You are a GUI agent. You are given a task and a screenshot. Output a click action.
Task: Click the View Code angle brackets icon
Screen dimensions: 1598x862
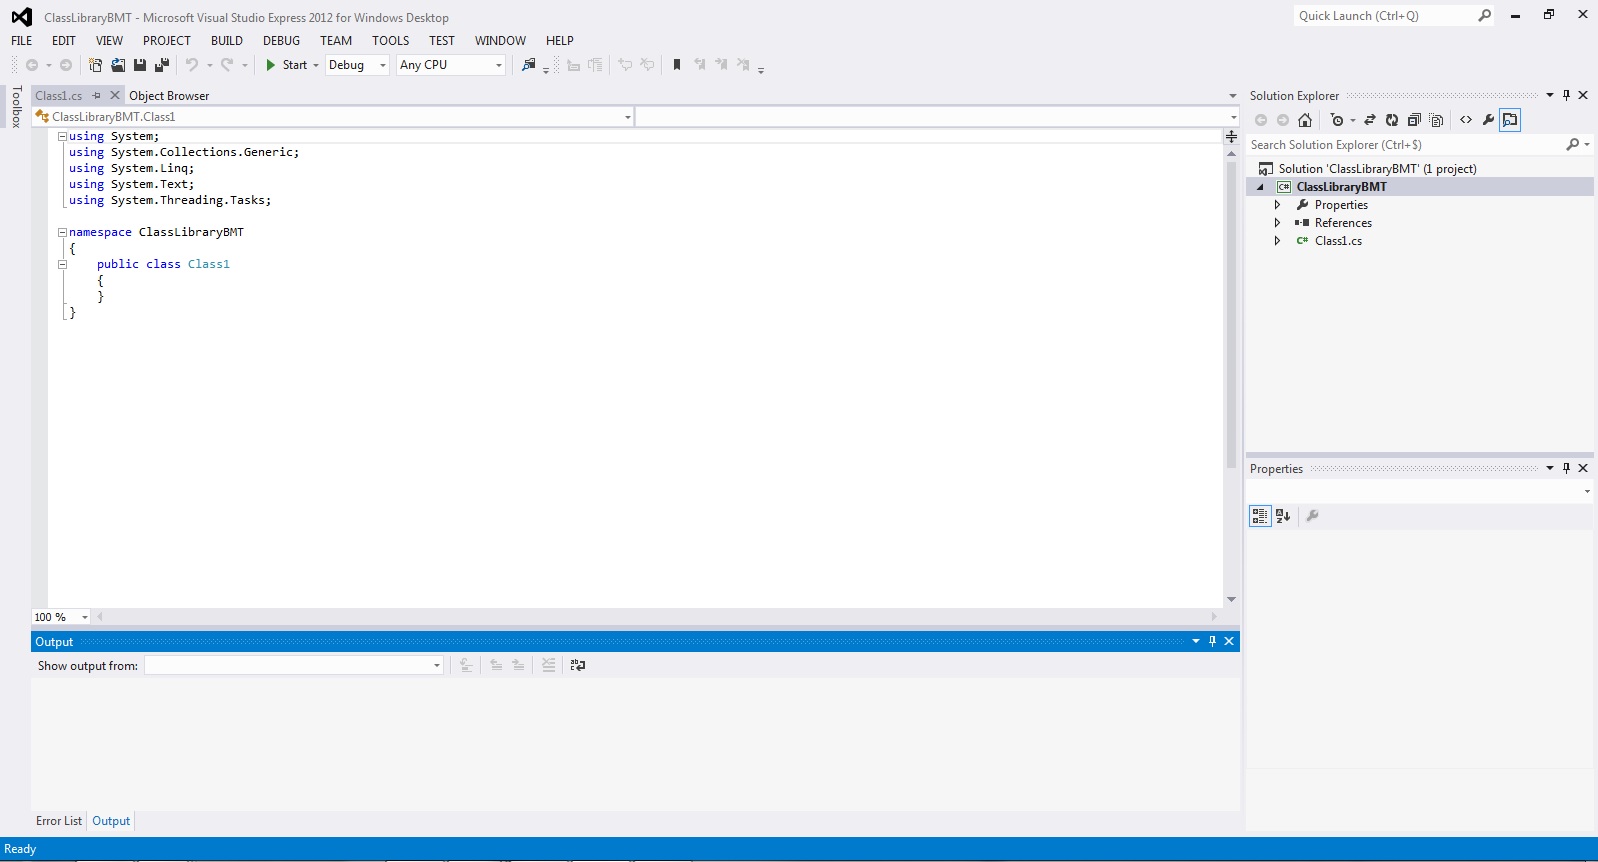pyautogui.click(x=1466, y=120)
